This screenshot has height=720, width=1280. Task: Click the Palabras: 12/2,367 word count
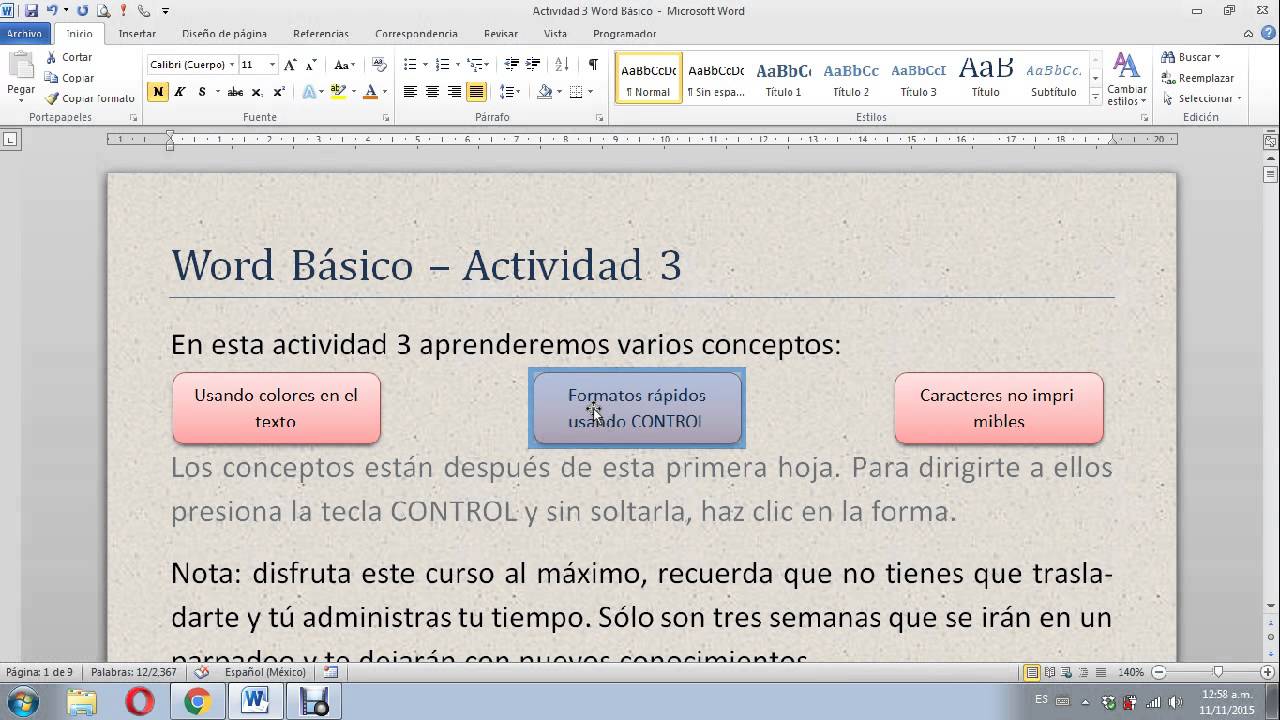pyautogui.click(x=134, y=672)
